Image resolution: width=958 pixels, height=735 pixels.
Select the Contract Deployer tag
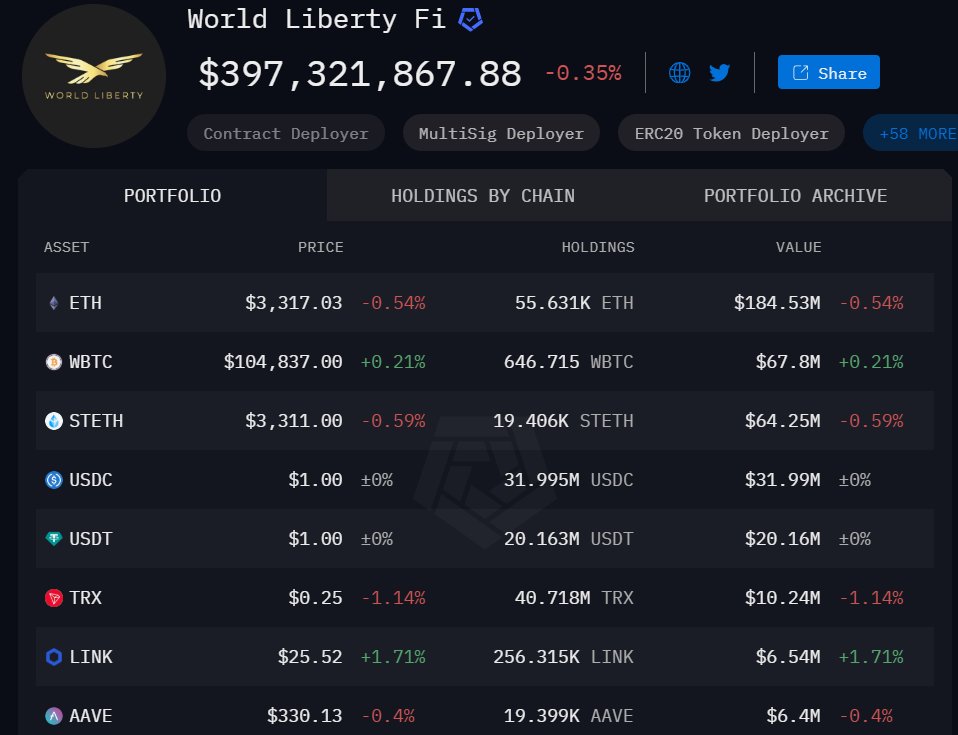click(286, 133)
